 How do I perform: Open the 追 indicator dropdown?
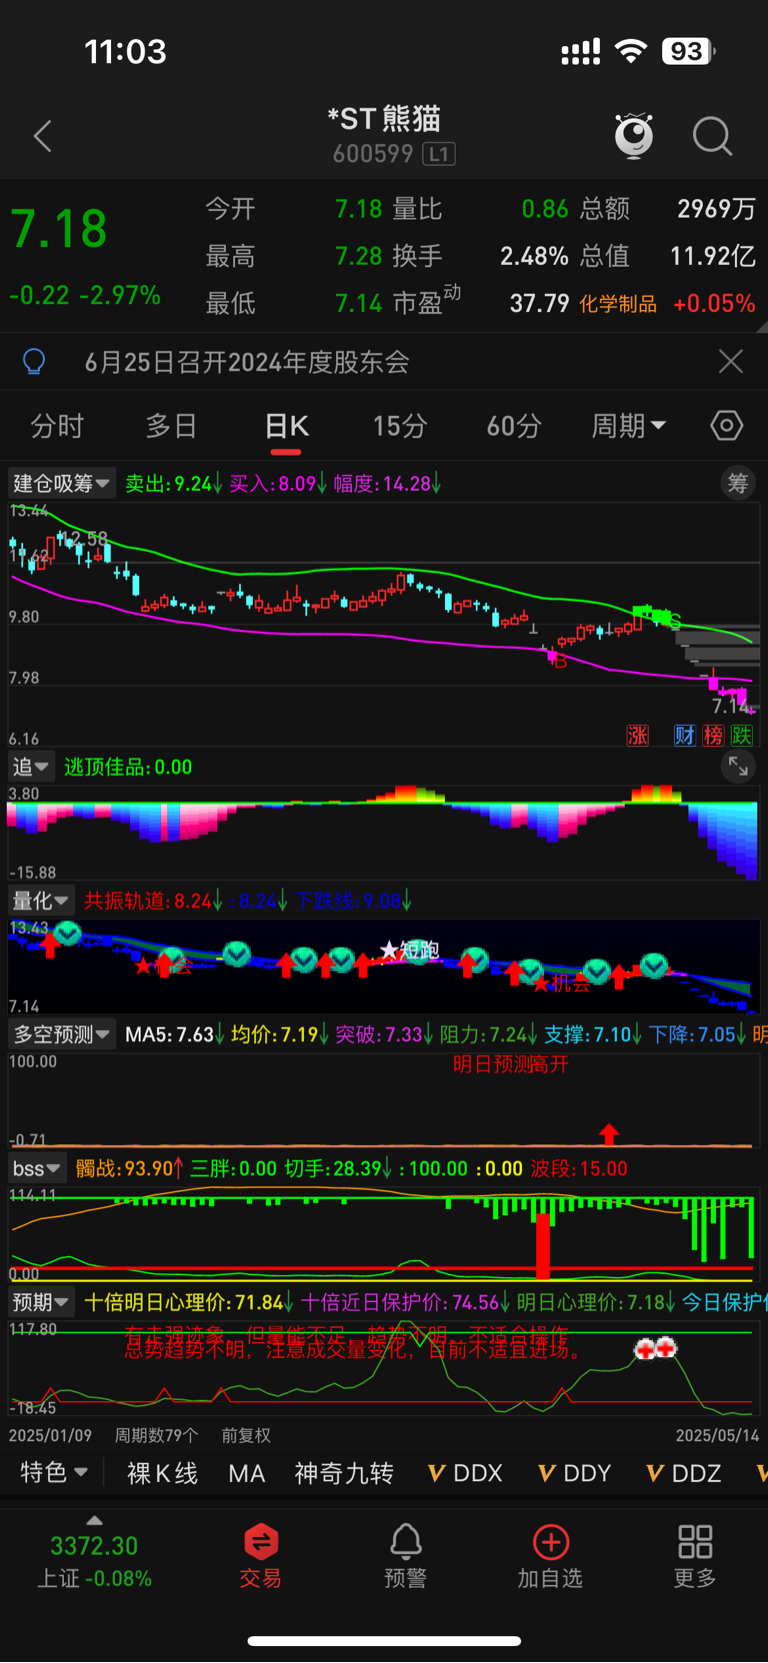[31, 767]
